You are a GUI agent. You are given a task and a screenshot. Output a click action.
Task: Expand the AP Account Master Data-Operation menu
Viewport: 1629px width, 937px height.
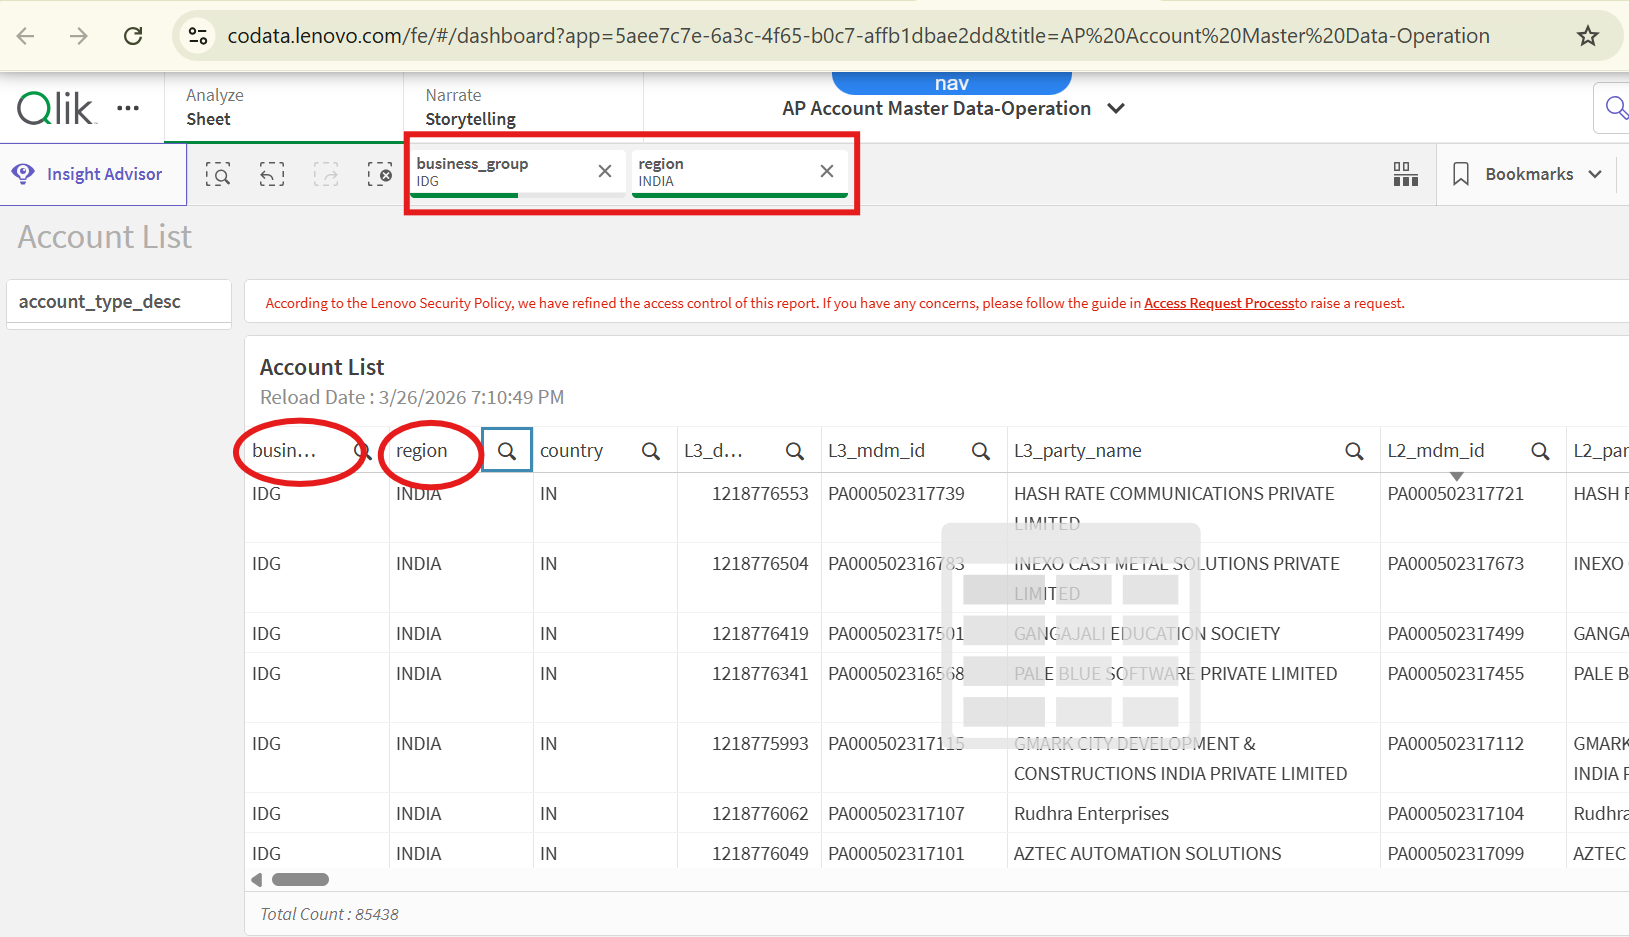click(x=1116, y=108)
